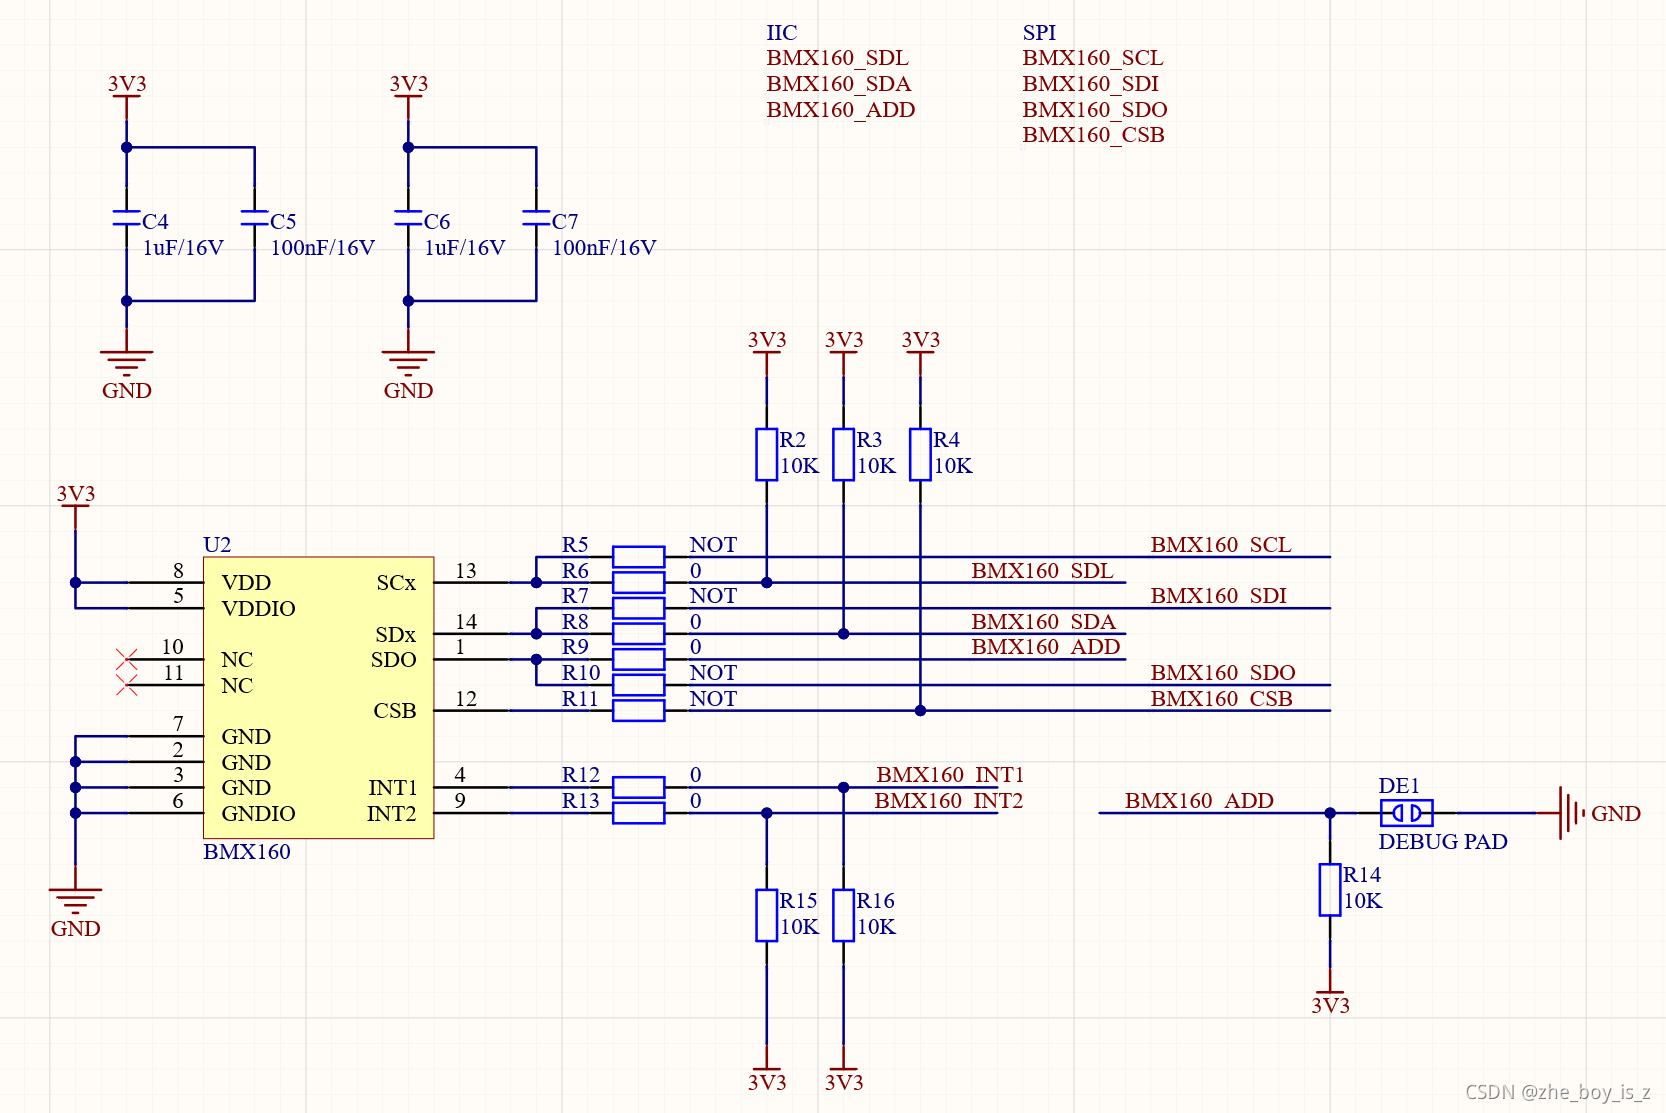1666x1113 pixels.
Task: Click GND symbol below the U2 chip
Action: pos(75,912)
